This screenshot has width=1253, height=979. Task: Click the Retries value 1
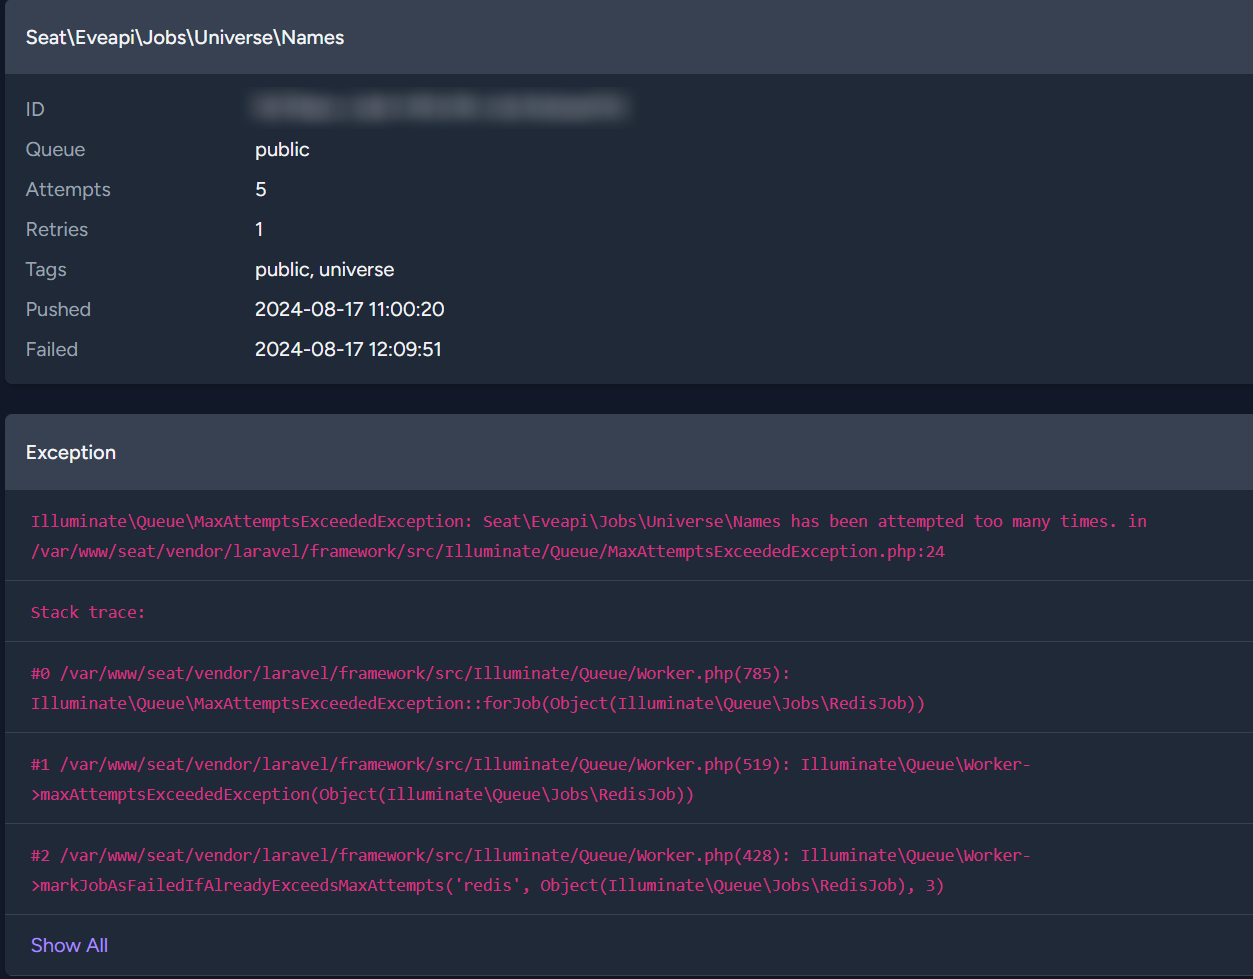pos(259,229)
